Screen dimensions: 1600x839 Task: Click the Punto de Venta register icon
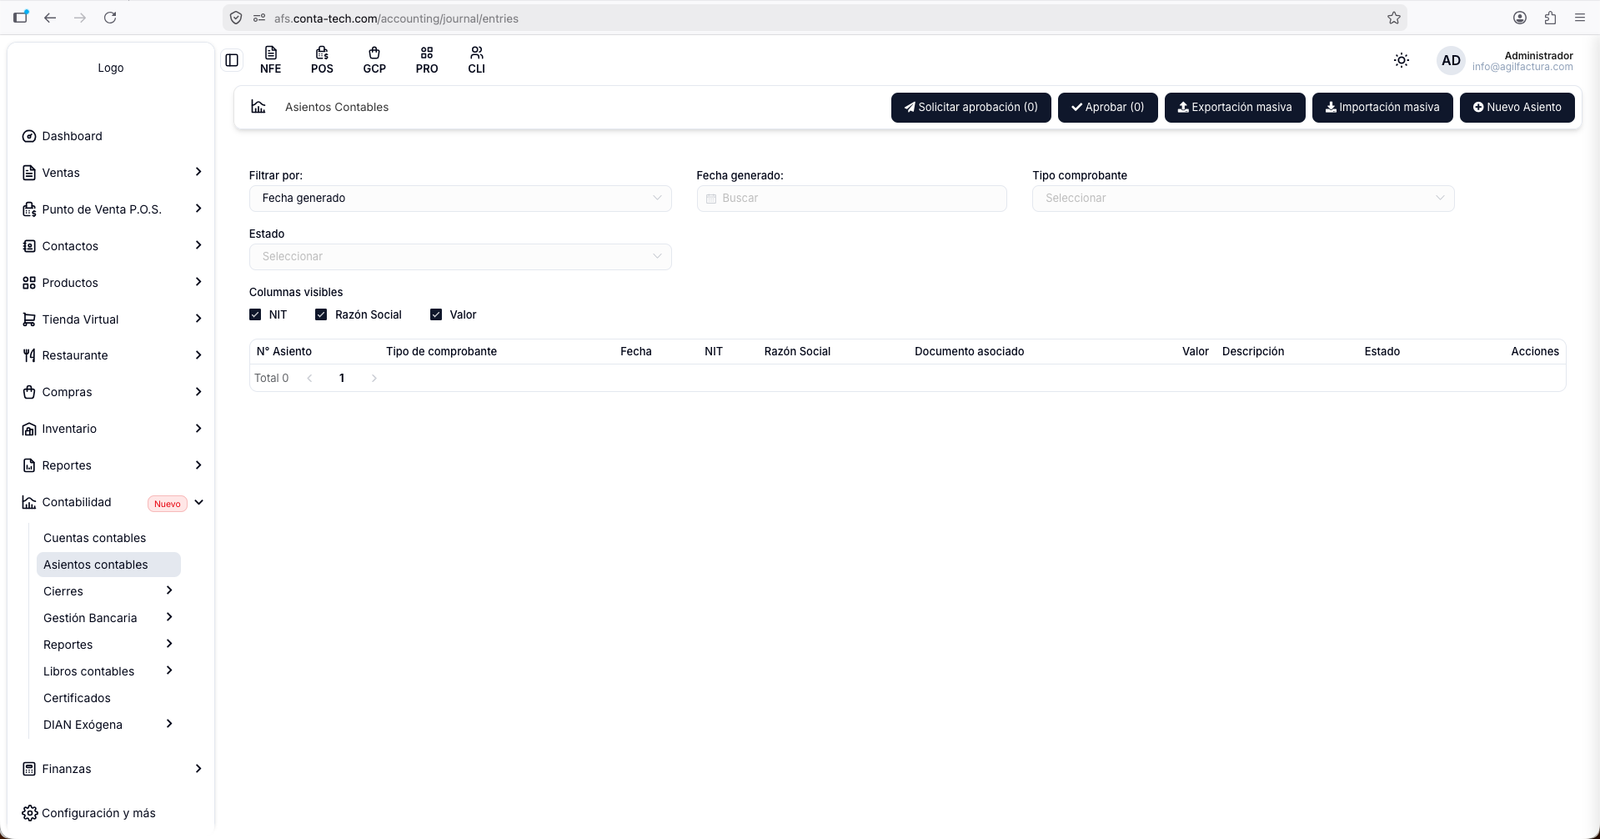click(x=29, y=209)
